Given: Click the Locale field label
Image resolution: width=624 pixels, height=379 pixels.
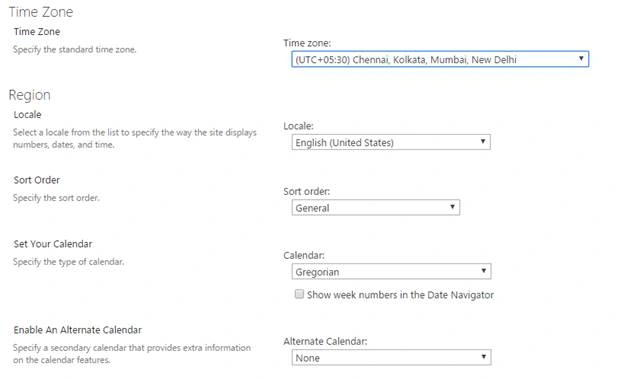Looking at the screenshot, I should pyautogui.click(x=298, y=126).
